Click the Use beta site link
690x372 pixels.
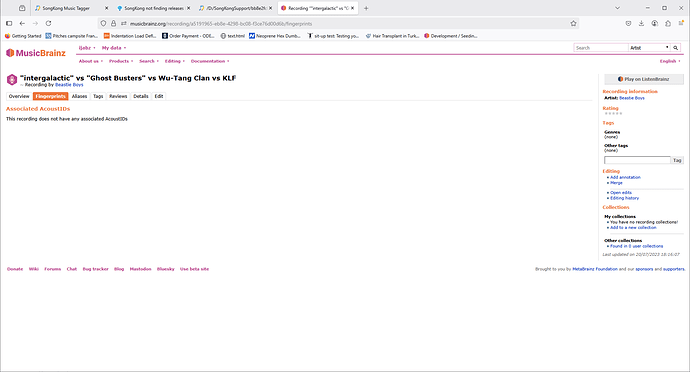click(195, 269)
